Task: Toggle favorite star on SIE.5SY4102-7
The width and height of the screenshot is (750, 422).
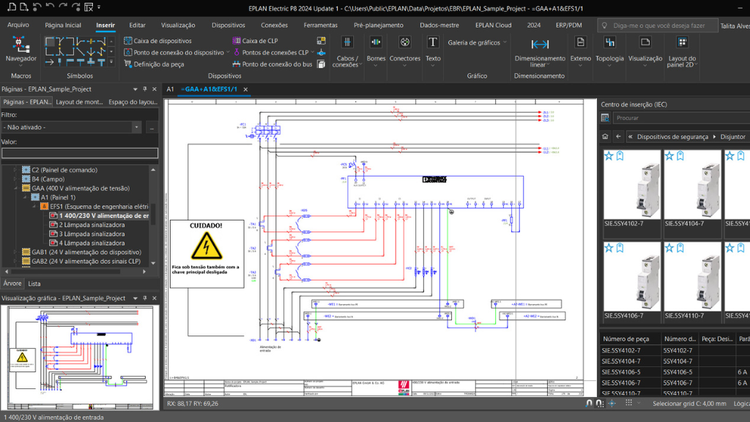Action: (x=610, y=156)
